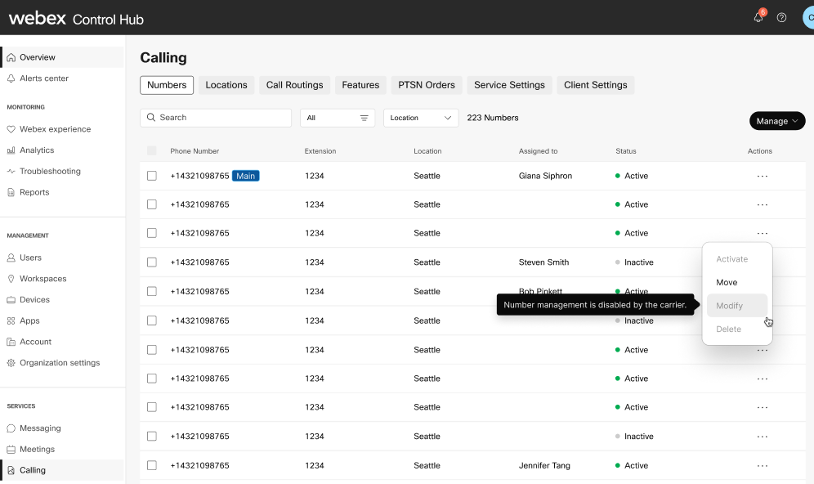Screen dimensions: 814x484
Task: Open Messaging under Services
Action: [x=40, y=428]
